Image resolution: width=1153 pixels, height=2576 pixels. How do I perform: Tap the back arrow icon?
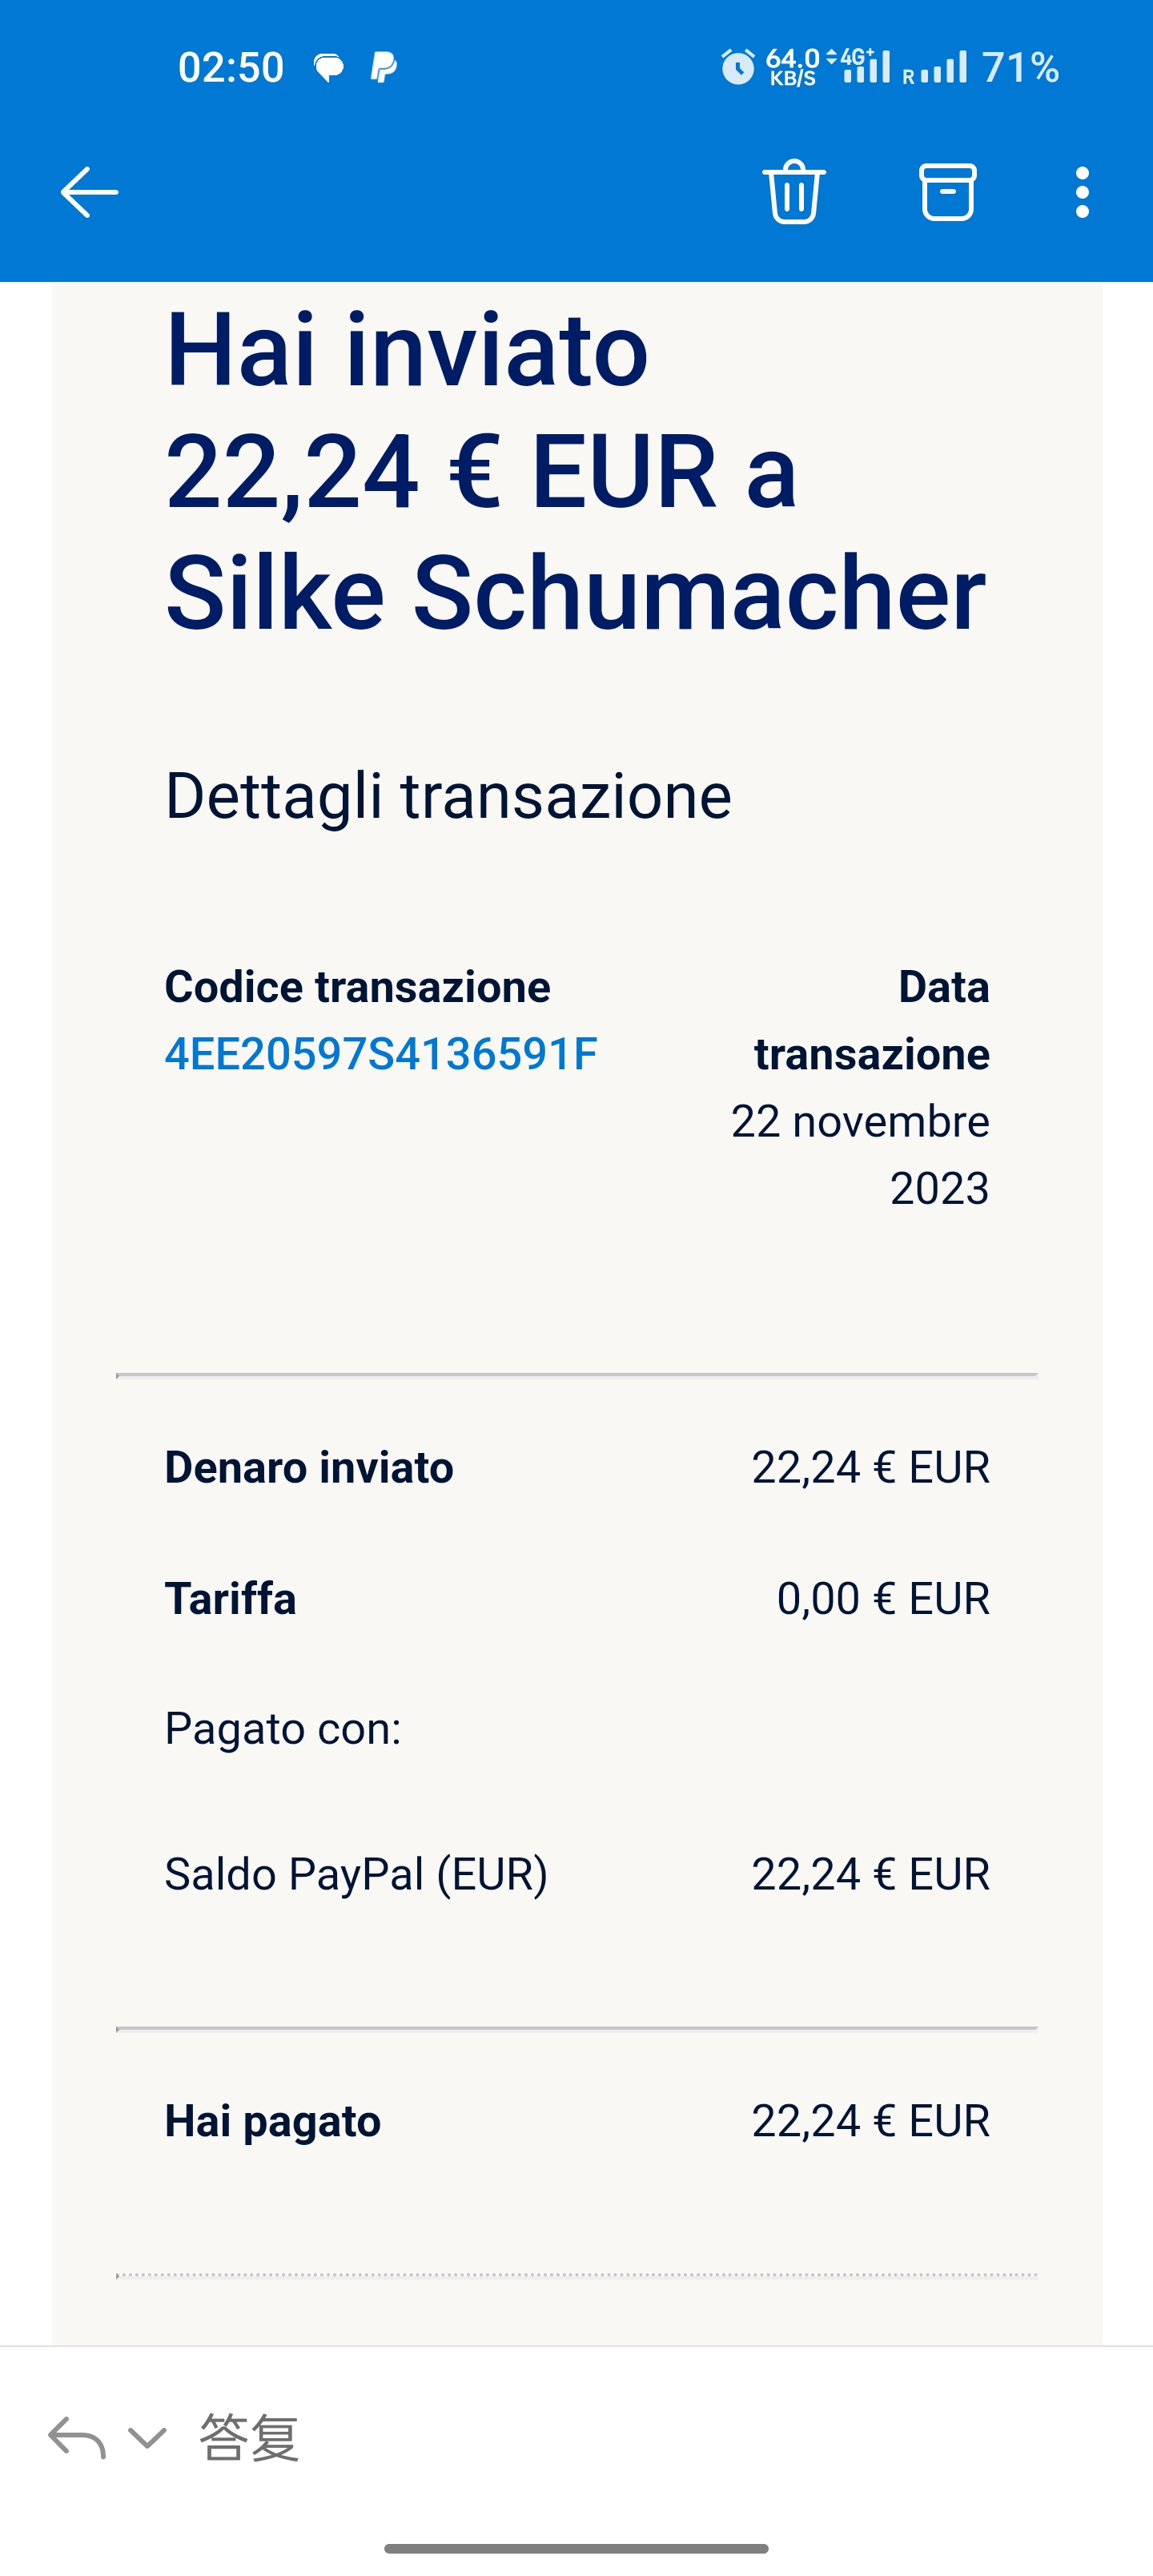pos(89,192)
